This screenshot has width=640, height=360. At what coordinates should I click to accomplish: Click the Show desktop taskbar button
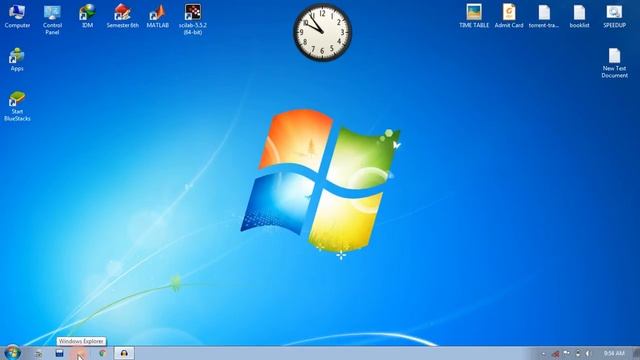coord(636,353)
